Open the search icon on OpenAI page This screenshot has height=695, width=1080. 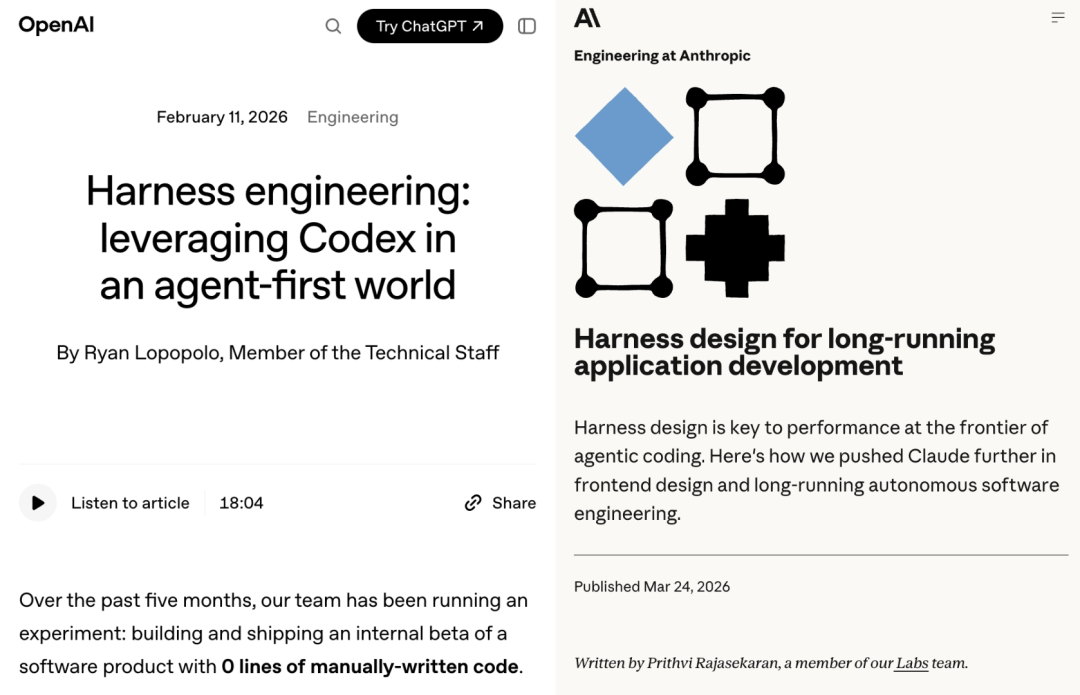pos(333,26)
